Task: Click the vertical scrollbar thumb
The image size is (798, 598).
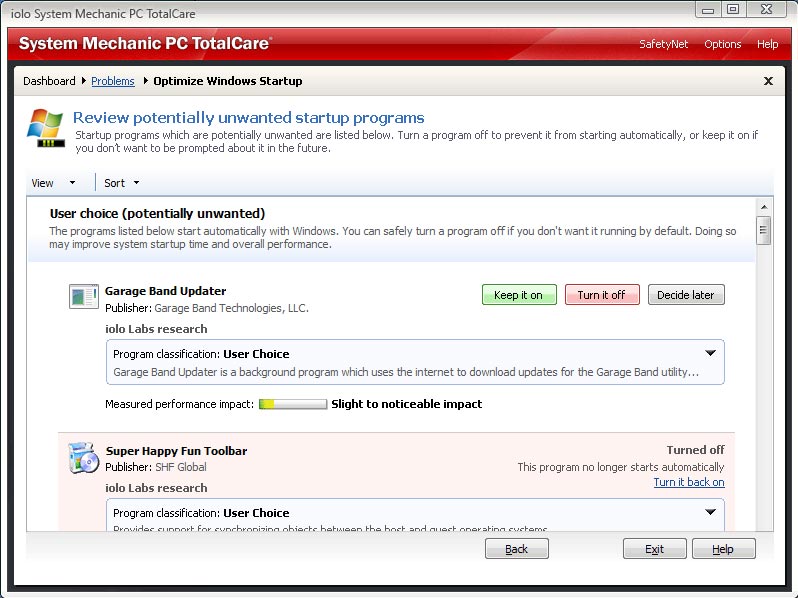Action: coord(763,231)
